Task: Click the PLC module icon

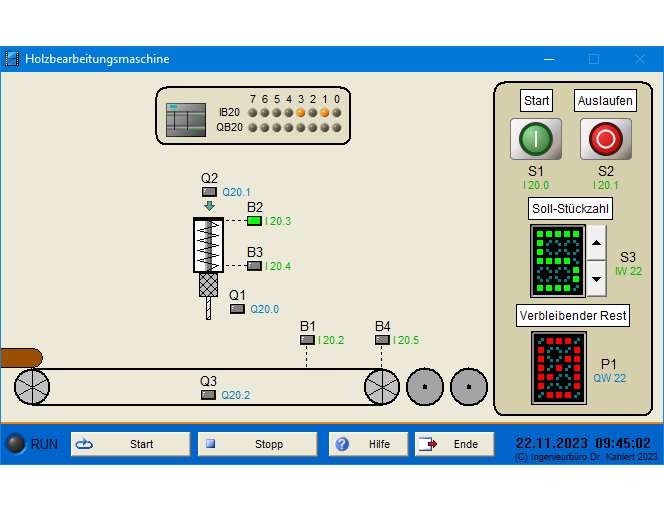Action: pos(186,120)
